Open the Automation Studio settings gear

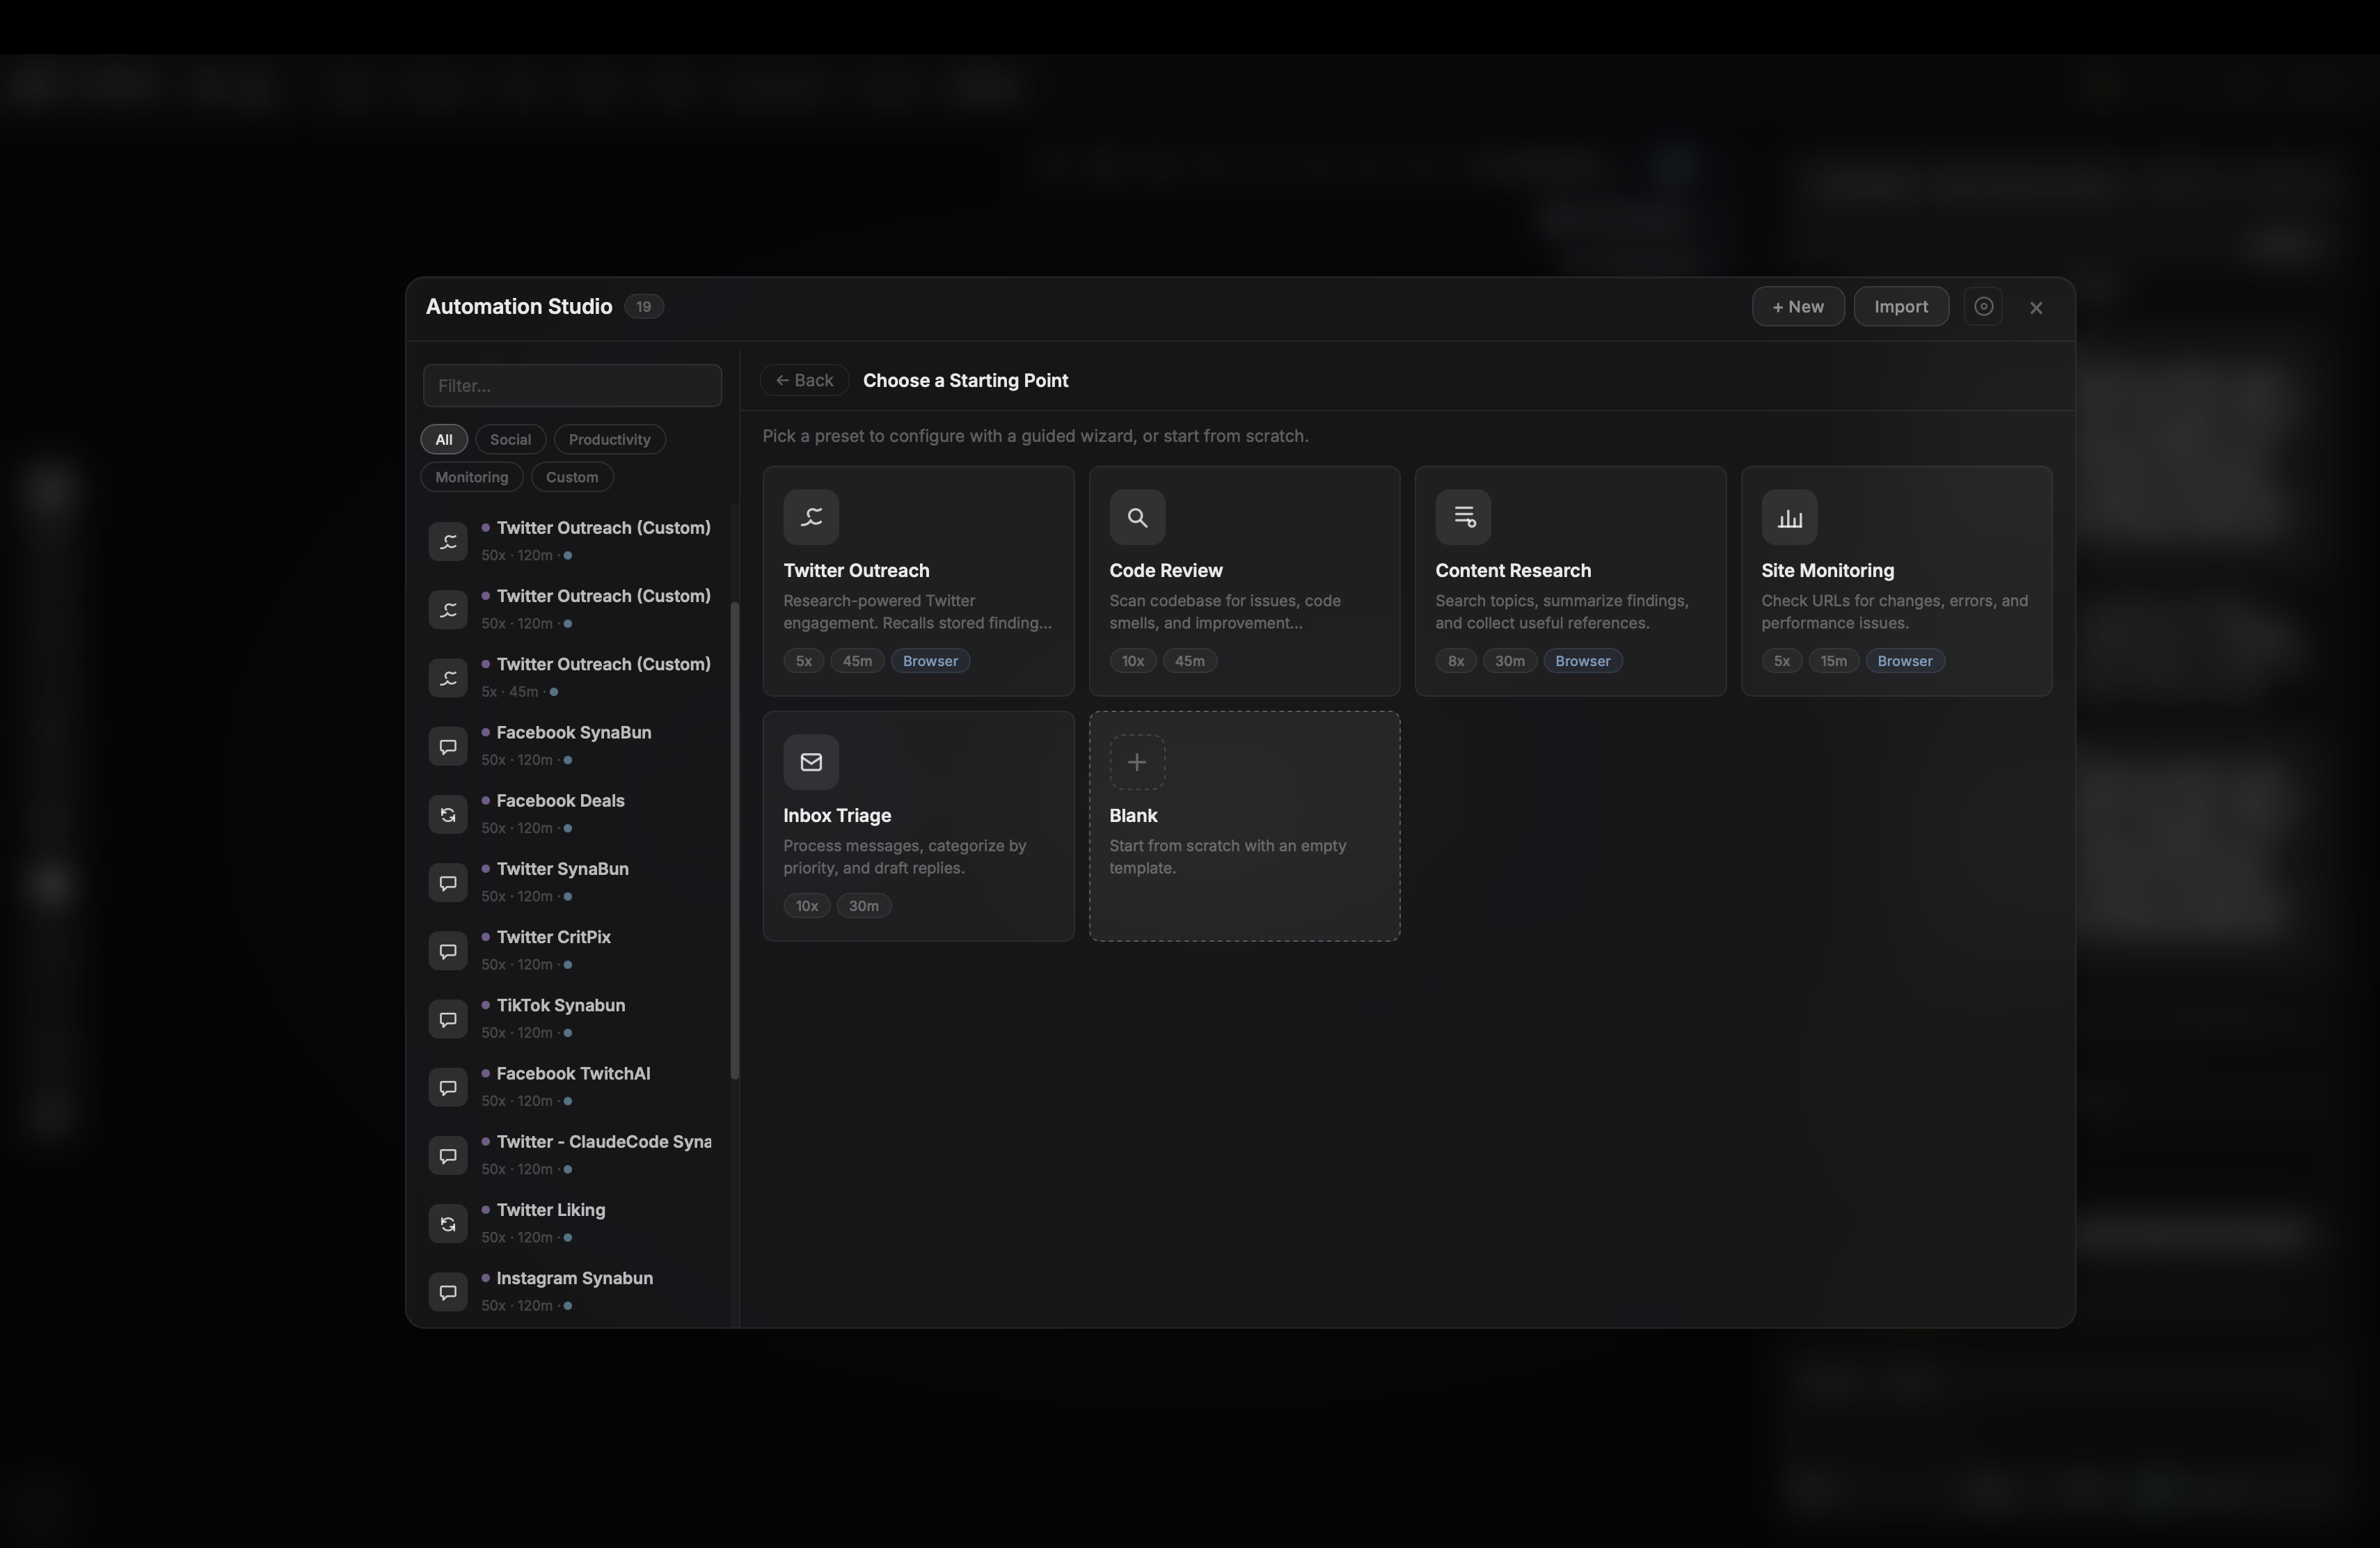(1985, 306)
